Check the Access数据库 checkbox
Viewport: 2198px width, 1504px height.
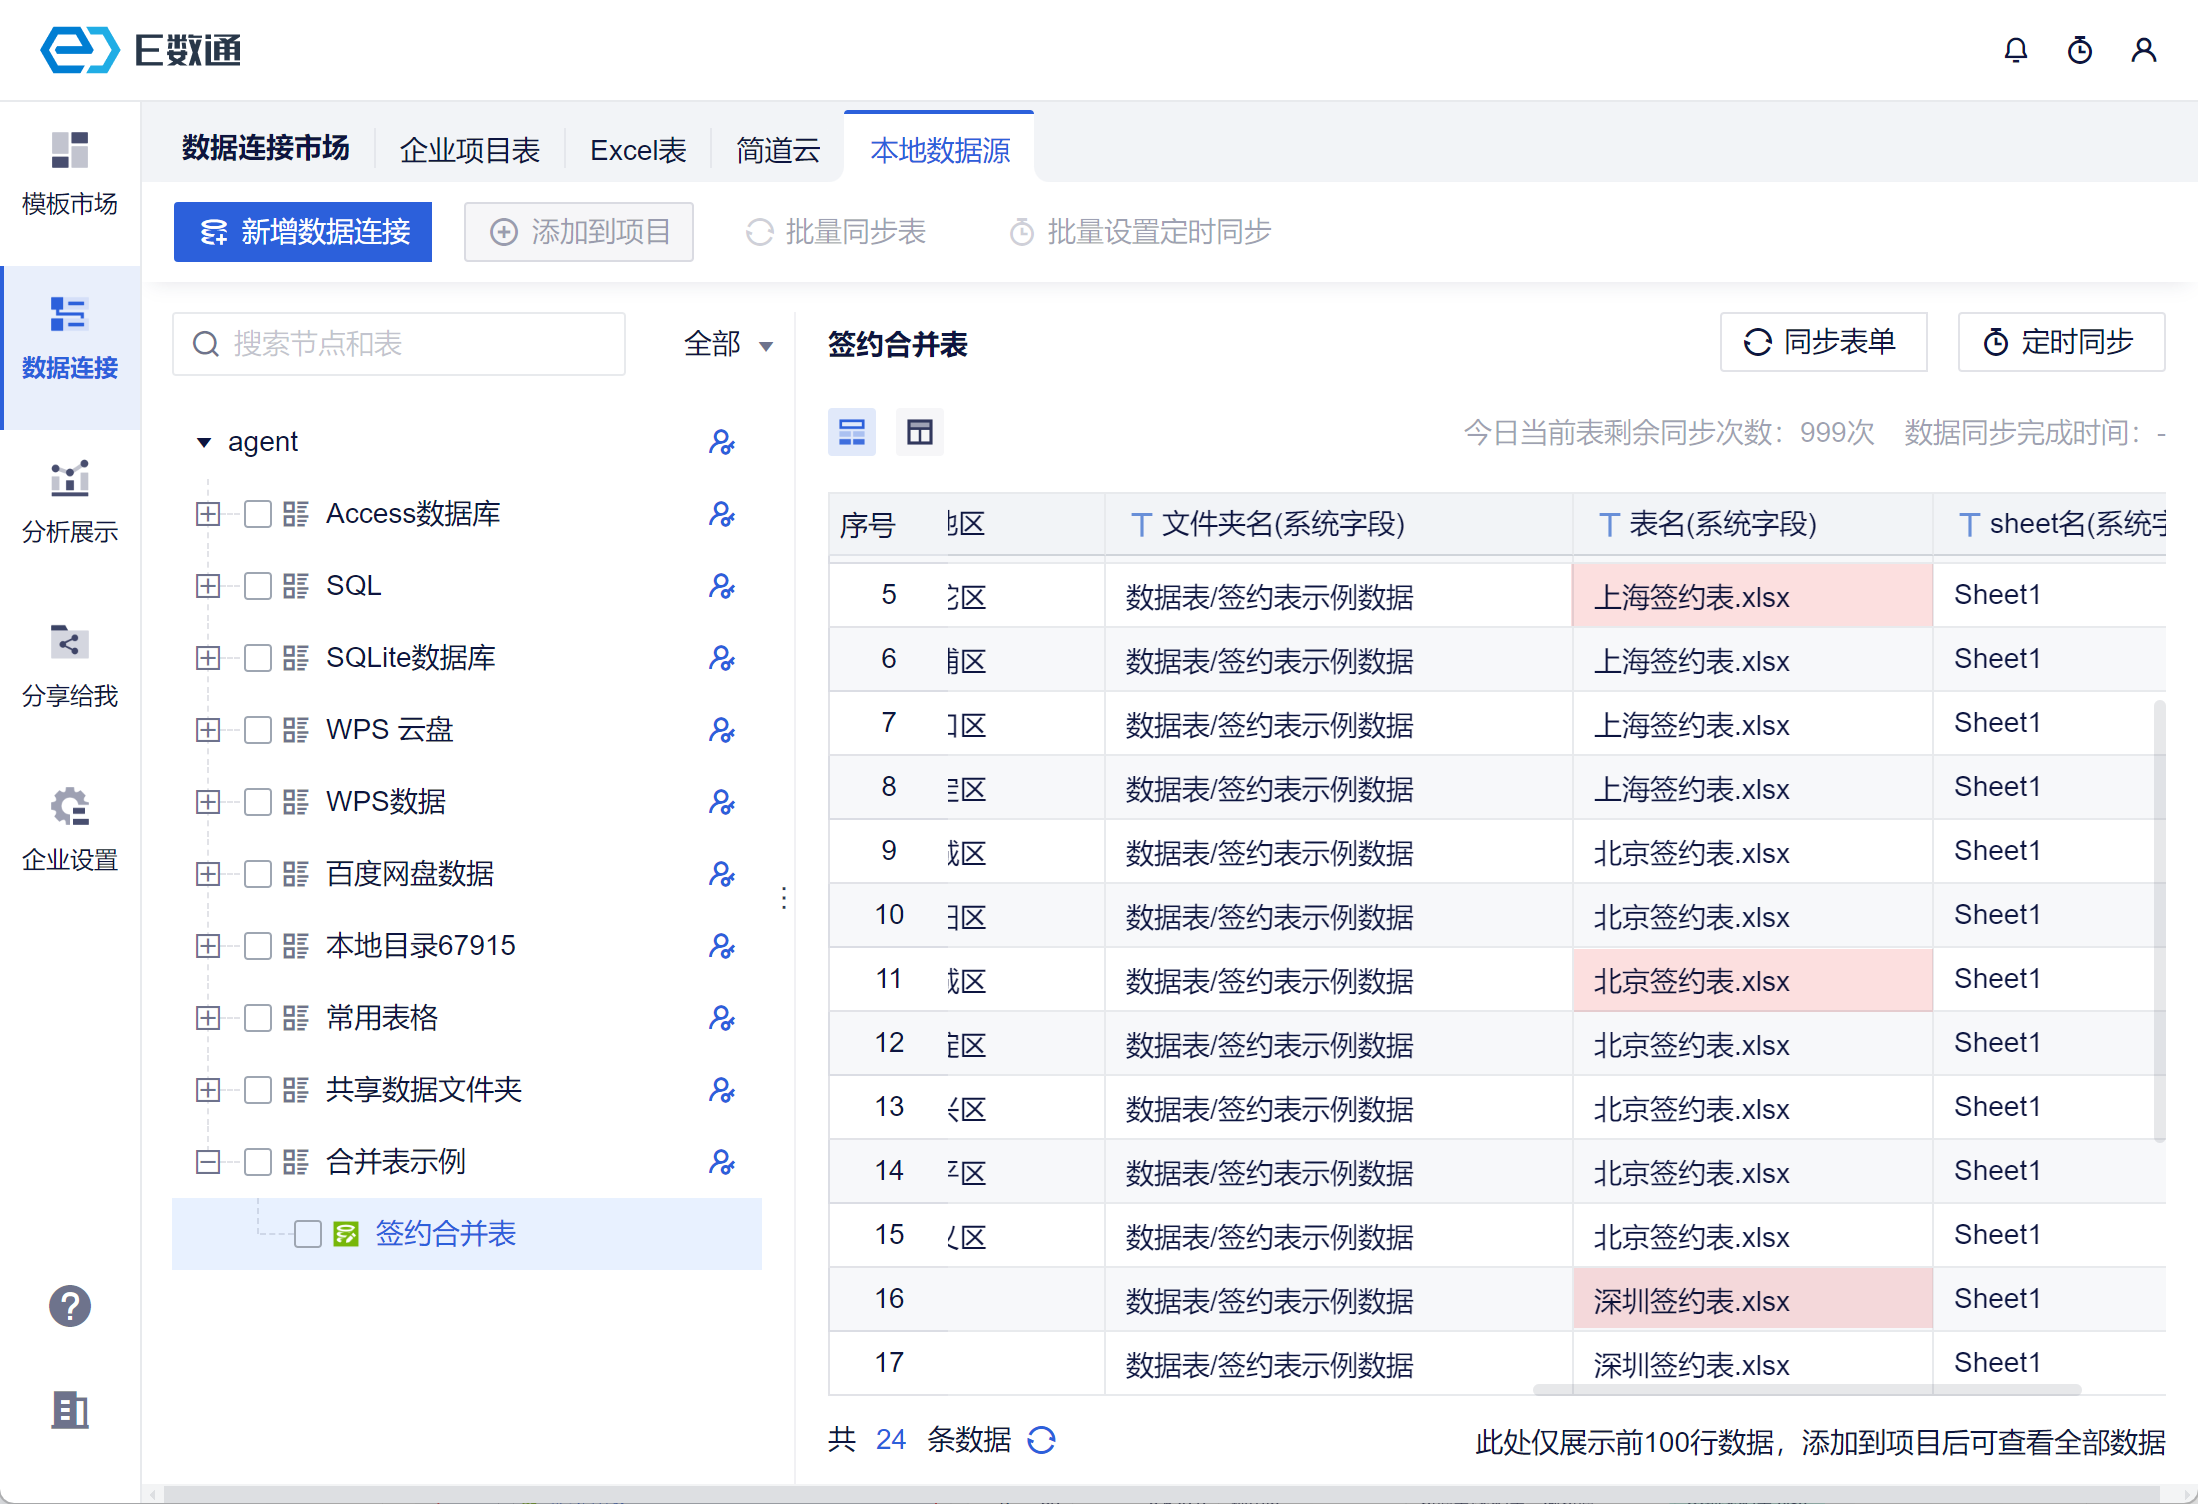coord(258,514)
